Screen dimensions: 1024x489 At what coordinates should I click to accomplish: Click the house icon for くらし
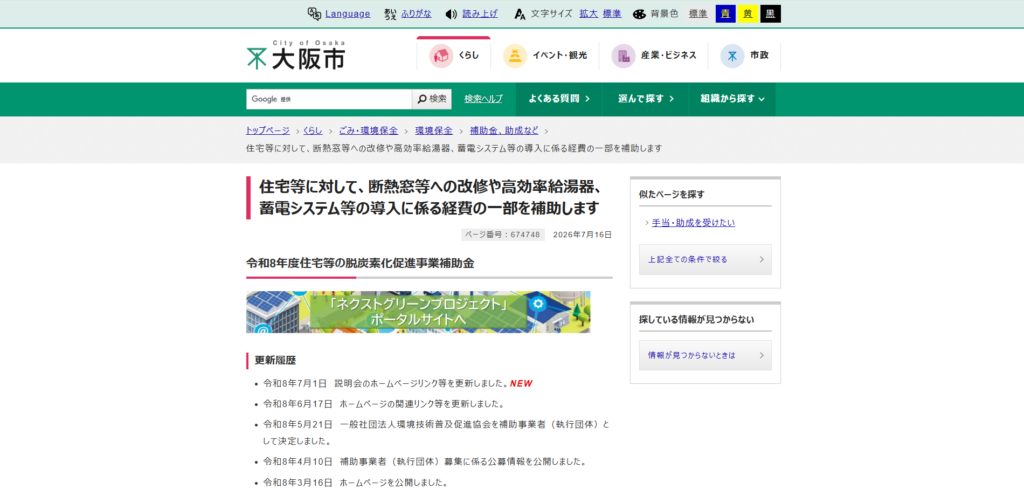point(441,55)
